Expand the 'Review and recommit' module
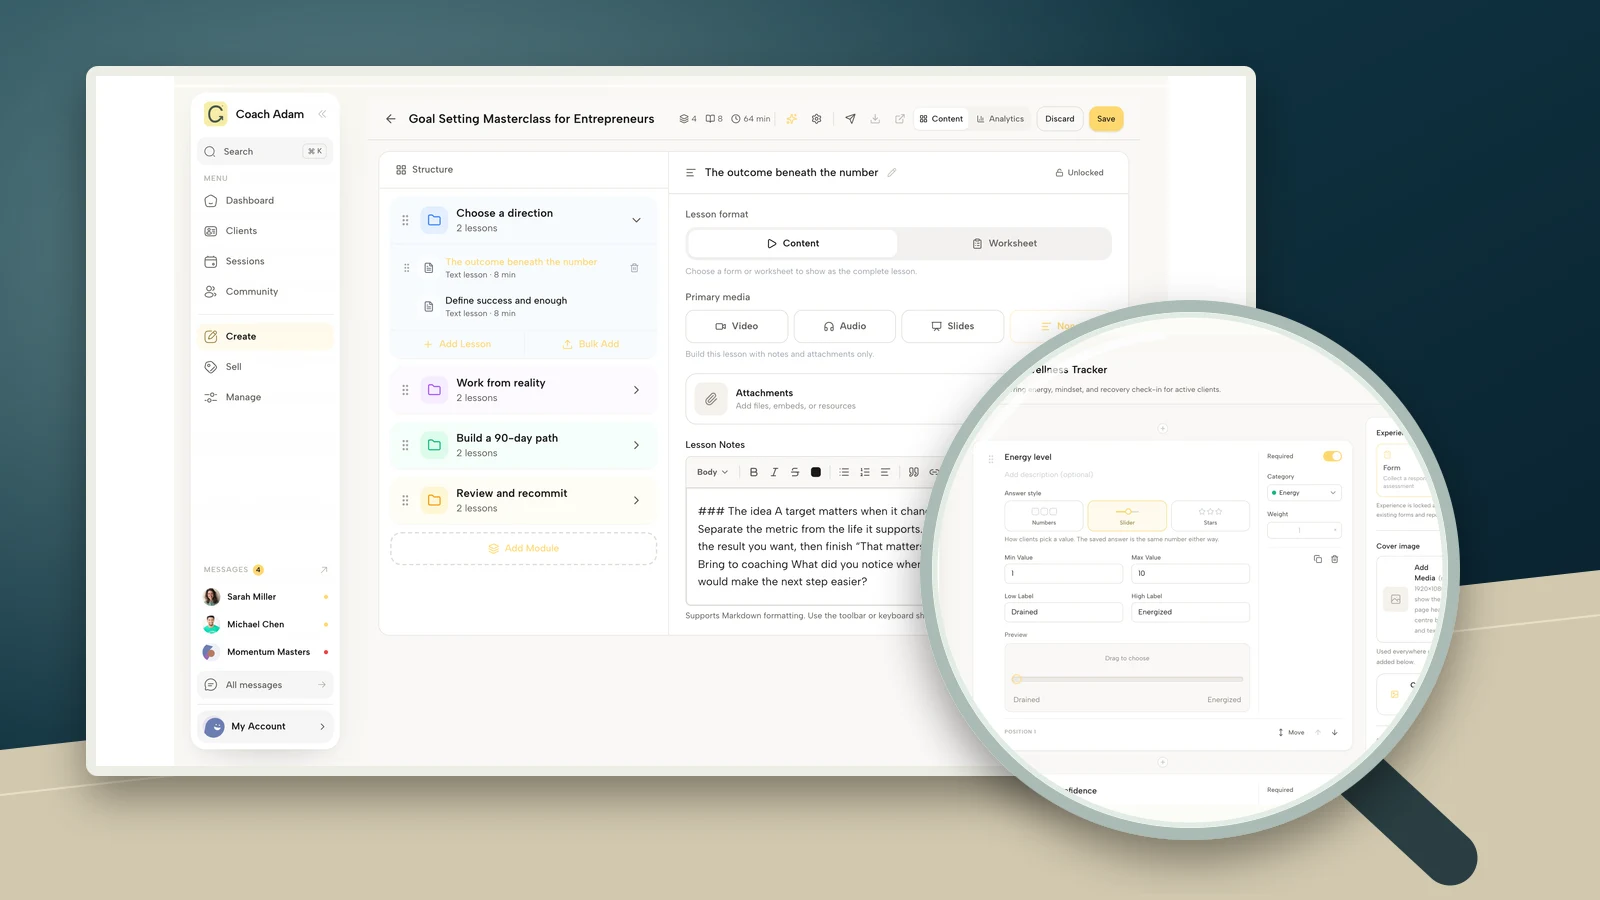This screenshot has width=1600, height=900. (636, 500)
